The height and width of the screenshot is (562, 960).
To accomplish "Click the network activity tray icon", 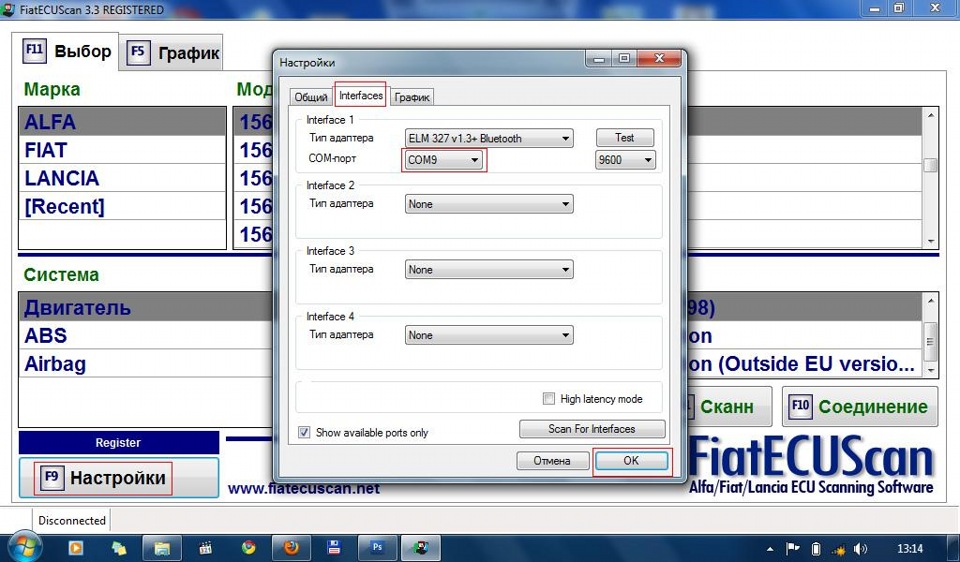I will (x=838, y=549).
